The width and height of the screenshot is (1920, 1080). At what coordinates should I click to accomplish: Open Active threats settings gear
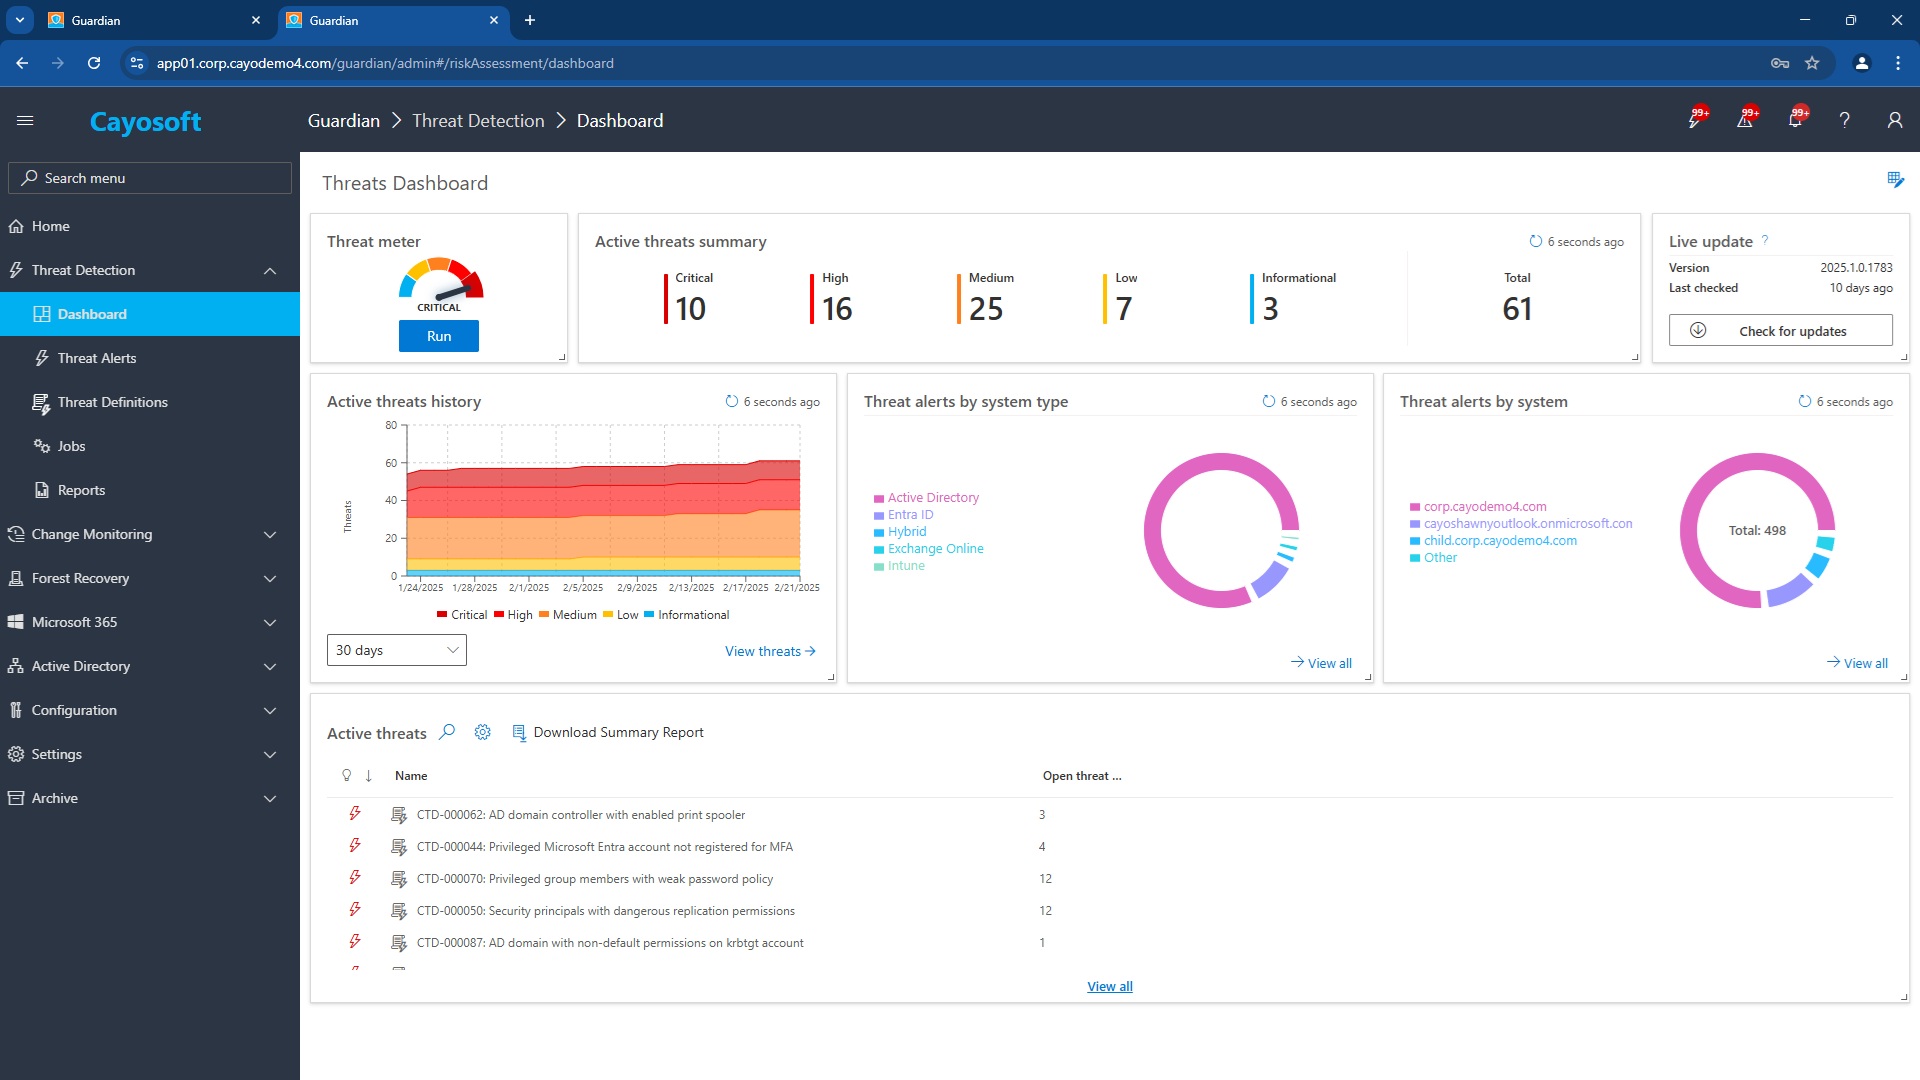point(482,732)
